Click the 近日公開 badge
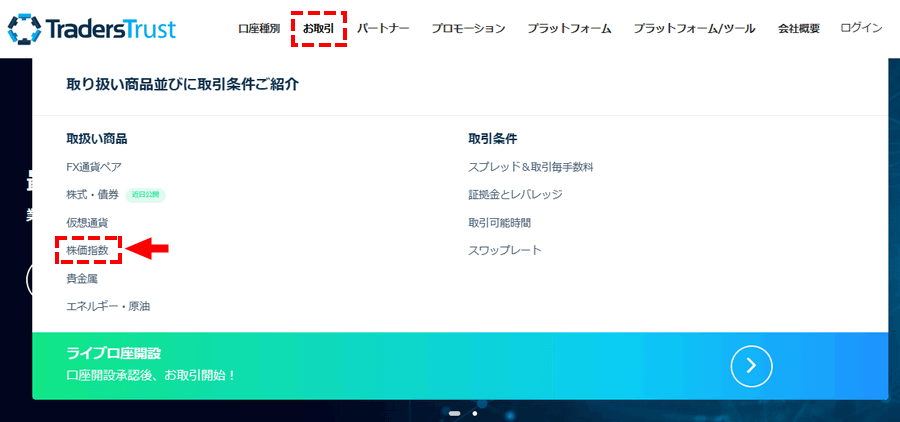 [x=145, y=195]
